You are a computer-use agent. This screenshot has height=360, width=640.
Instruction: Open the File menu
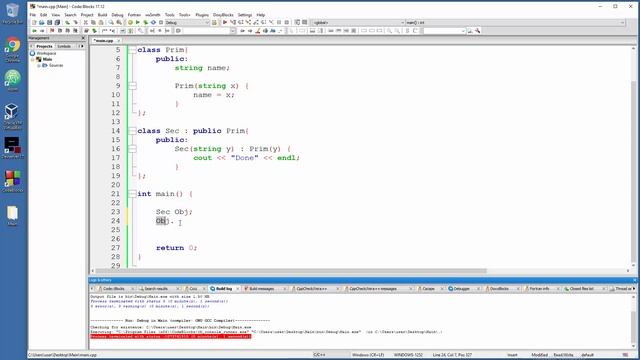[33, 15]
